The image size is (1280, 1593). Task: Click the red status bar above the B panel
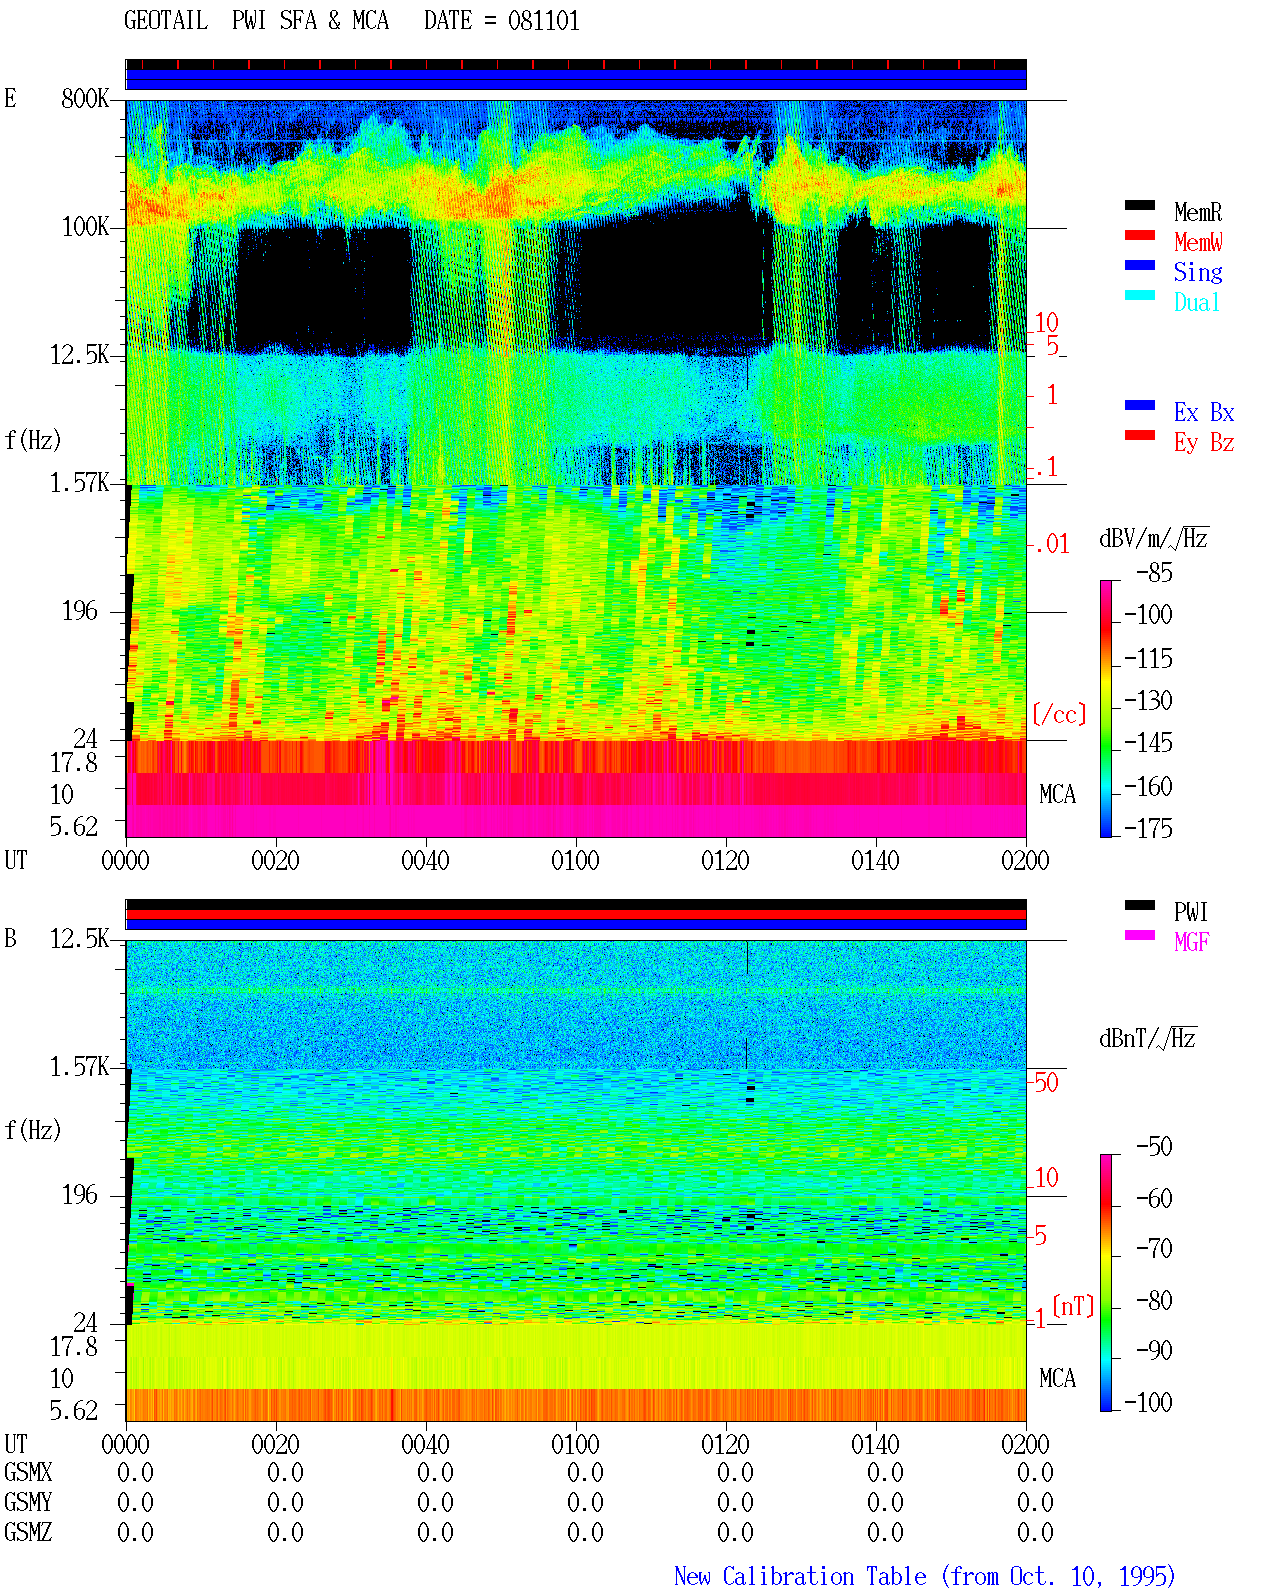pos(576,914)
